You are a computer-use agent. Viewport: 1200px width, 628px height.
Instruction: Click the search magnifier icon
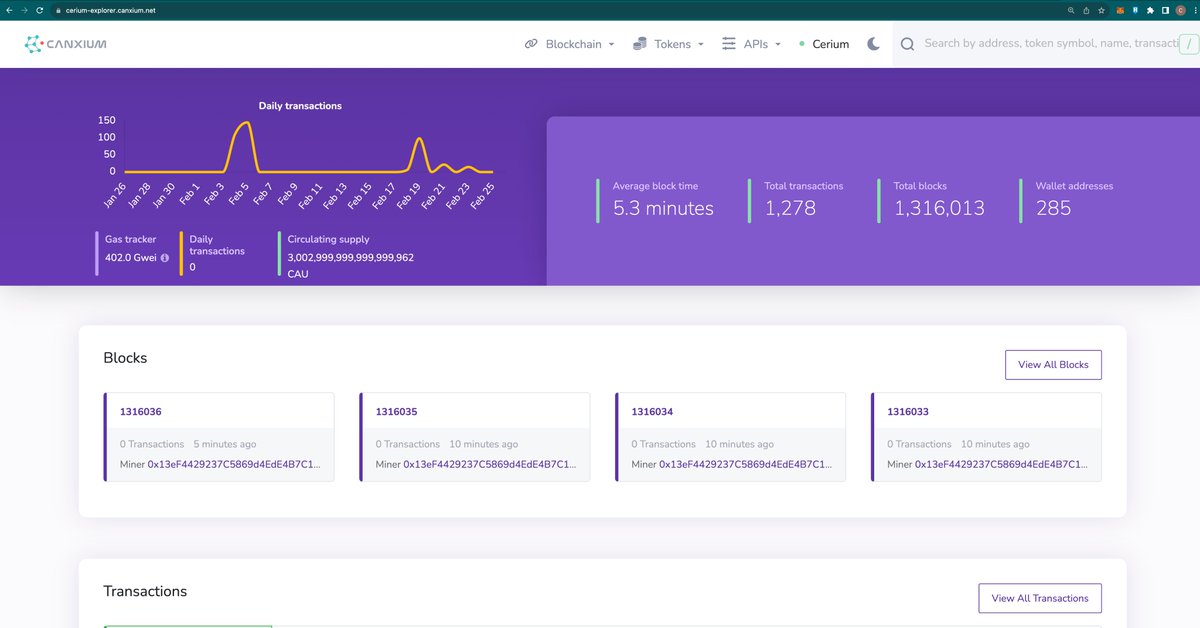tap(907, 44)
